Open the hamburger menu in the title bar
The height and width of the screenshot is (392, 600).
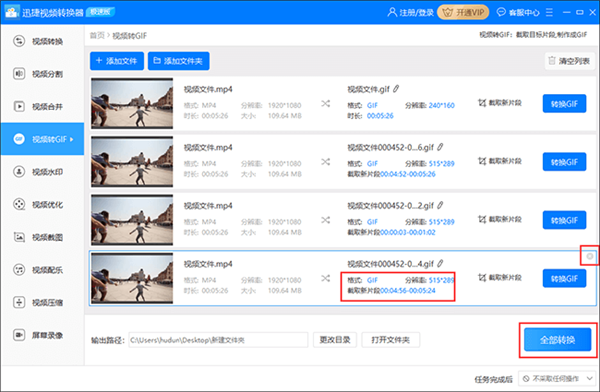(x=549, y=13)
